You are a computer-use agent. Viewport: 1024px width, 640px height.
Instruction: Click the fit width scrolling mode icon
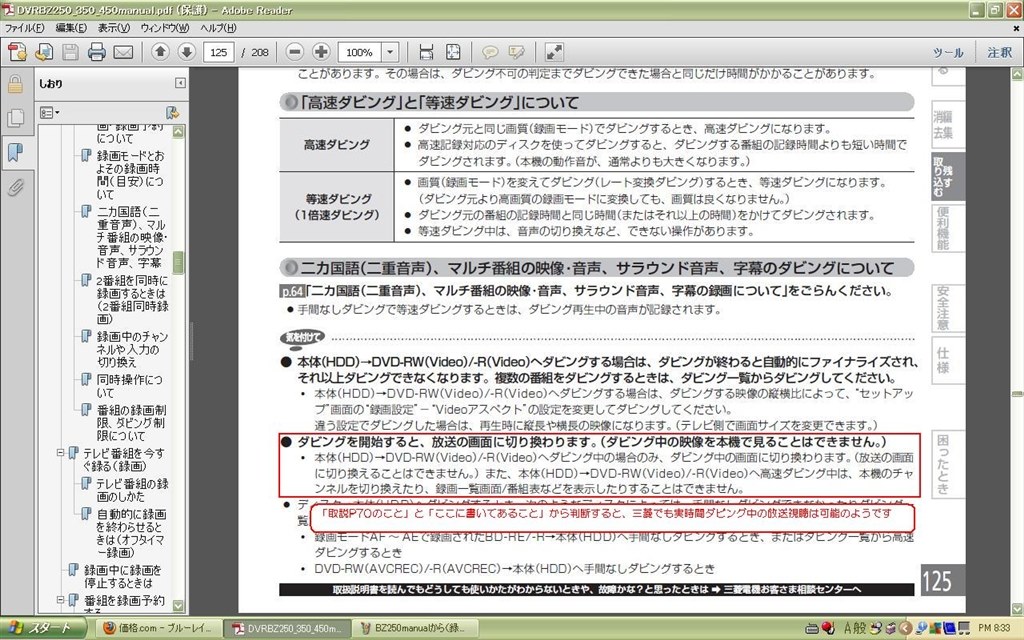(426, 52)
